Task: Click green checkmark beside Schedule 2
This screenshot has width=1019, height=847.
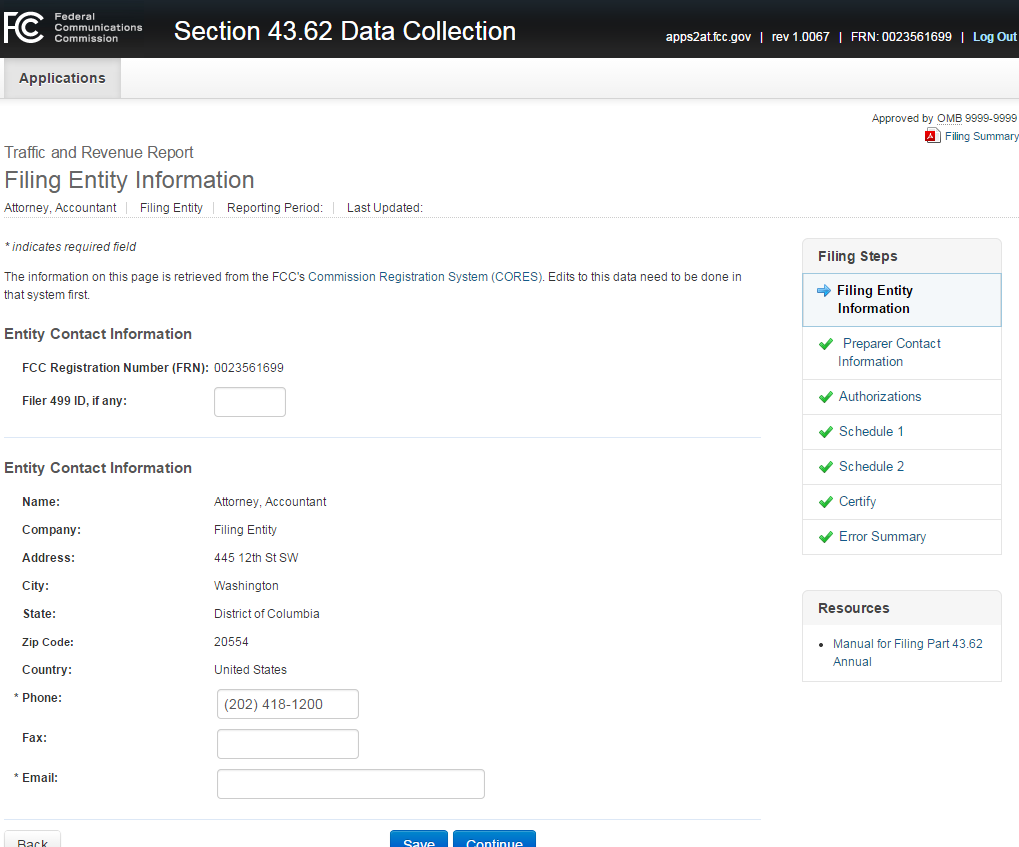Action: 825,467
